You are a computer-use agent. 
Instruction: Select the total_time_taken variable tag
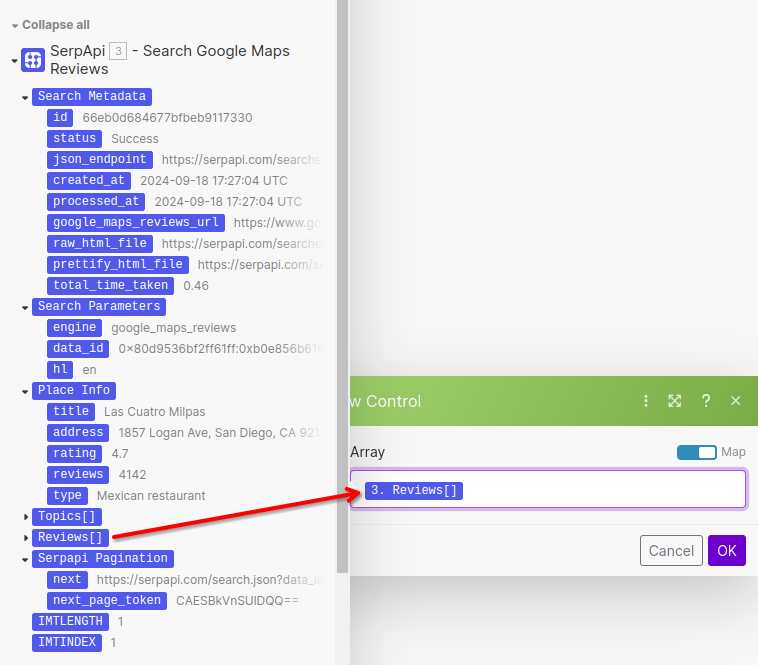pos(111,286)
